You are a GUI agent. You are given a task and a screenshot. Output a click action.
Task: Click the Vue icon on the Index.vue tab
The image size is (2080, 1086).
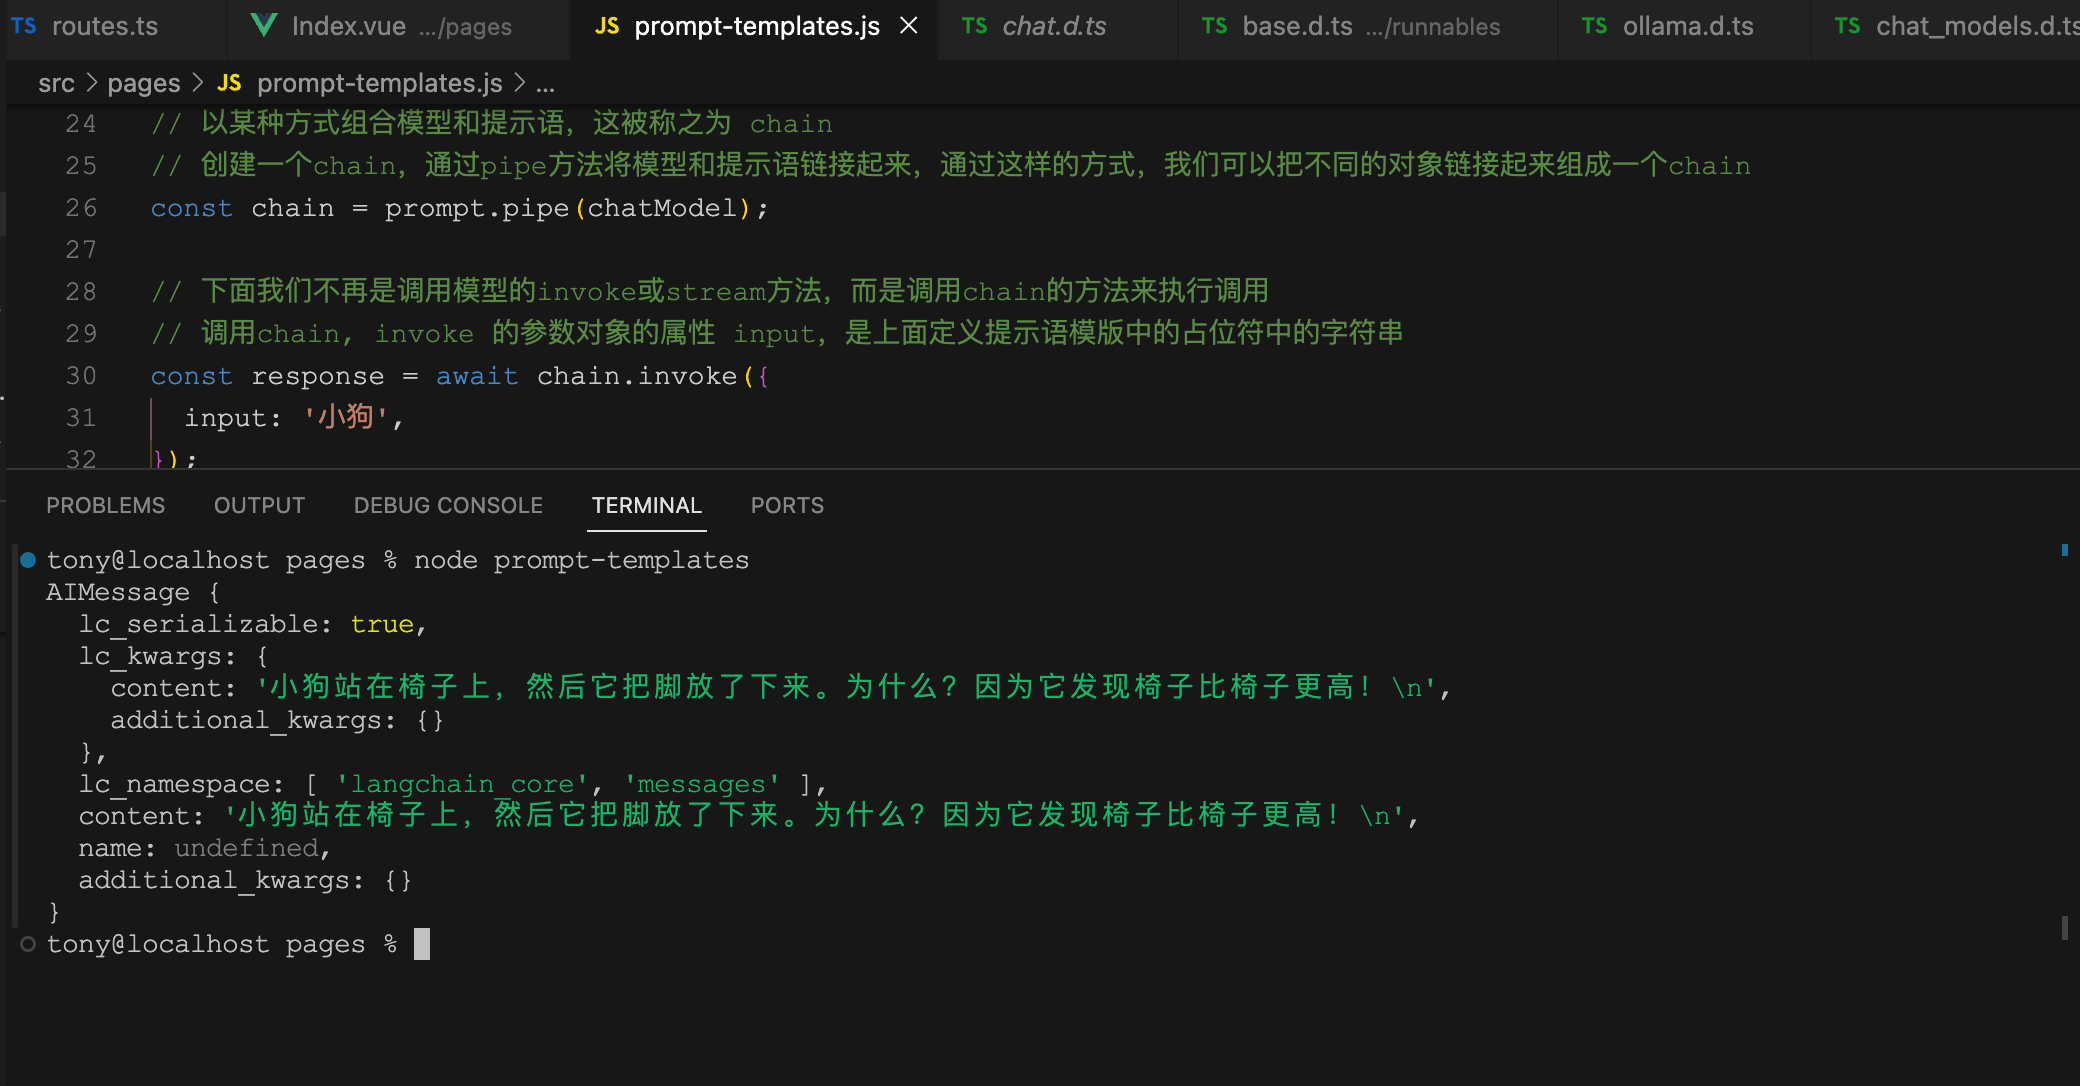pos(263,24)
